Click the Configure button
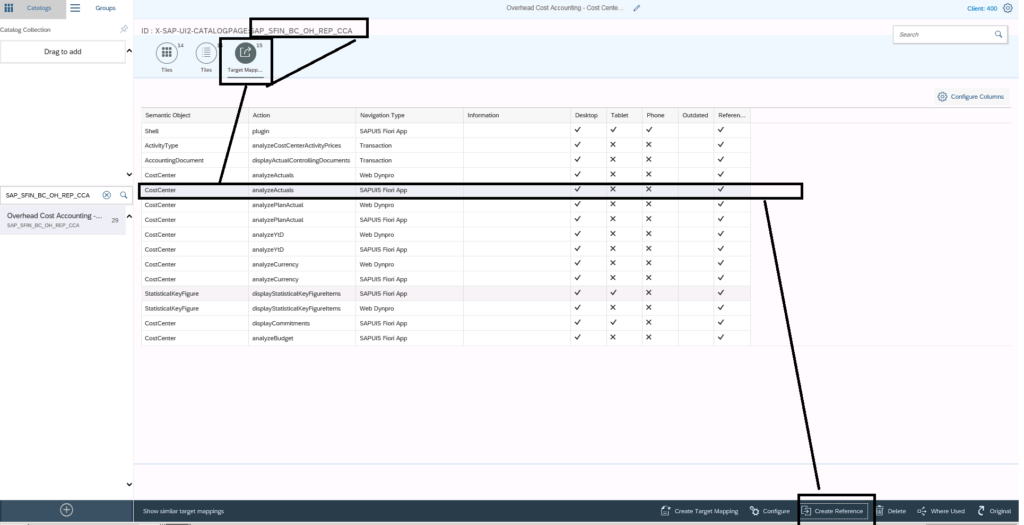This screenshot has width=1024, height=525. (770, 511)
